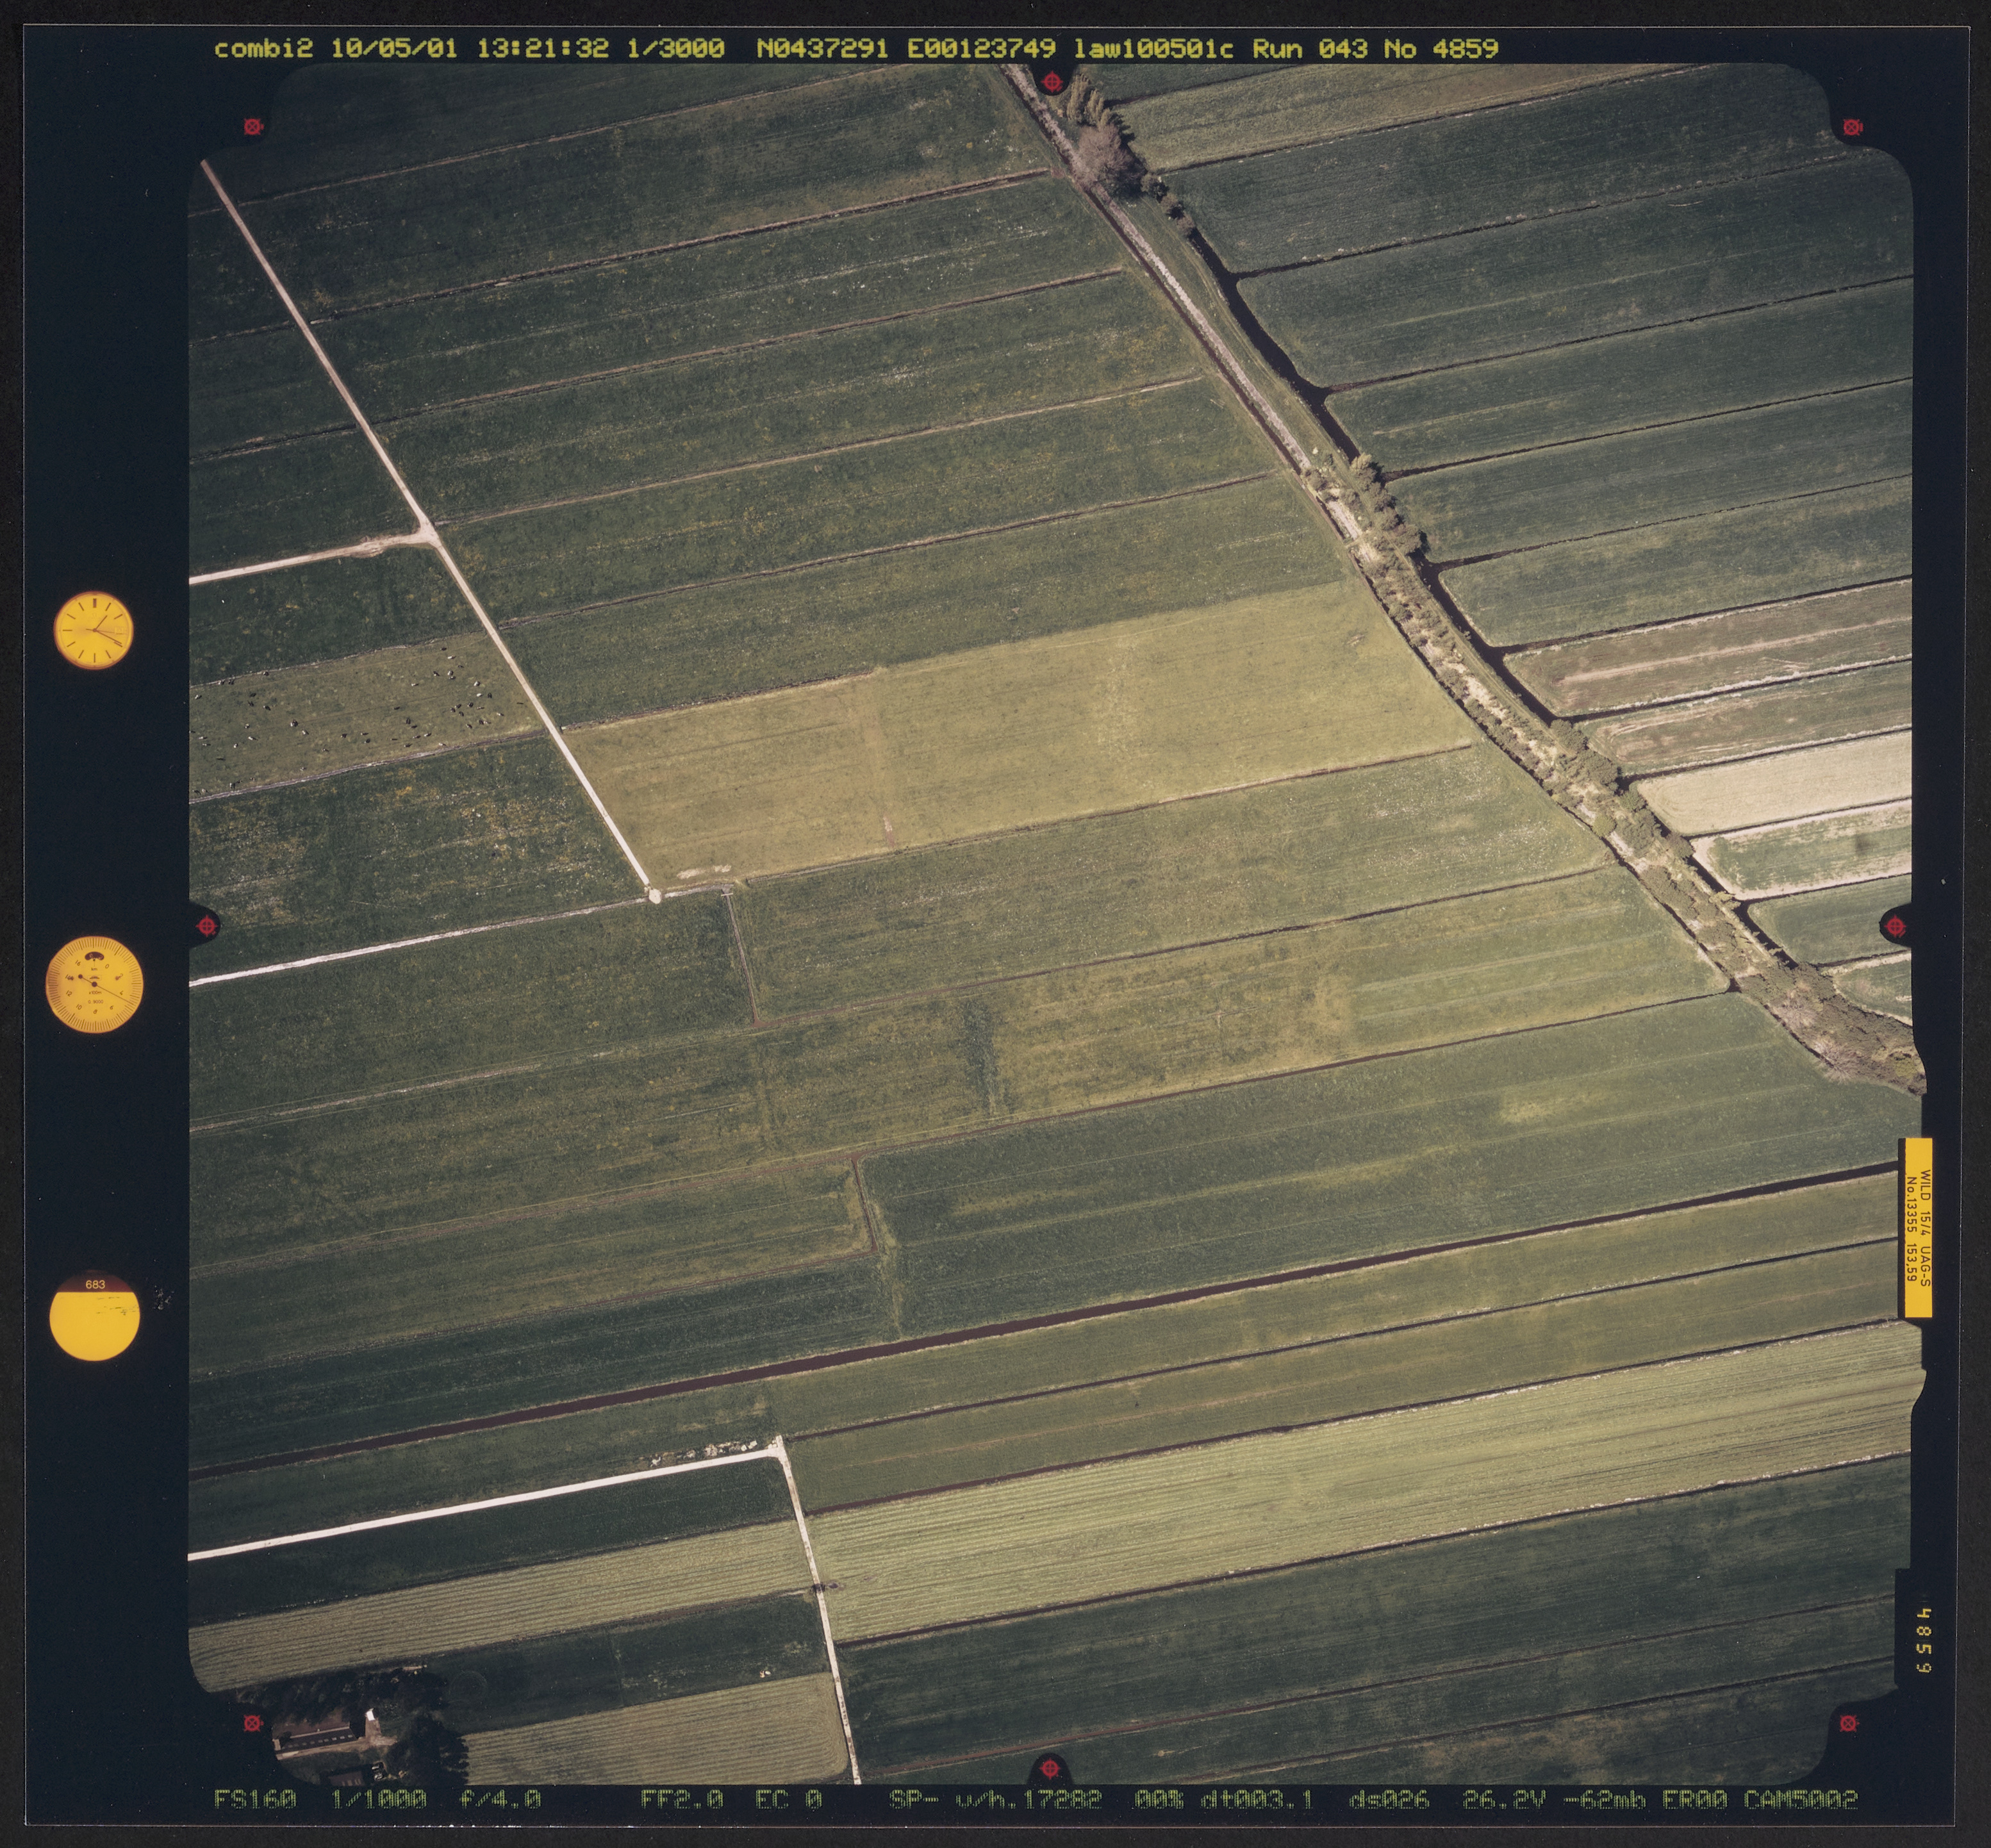This screenshot has width=1991, height=1848.
Task: Click the left-edge middle red fiducial mark
Action: point(206,926)
